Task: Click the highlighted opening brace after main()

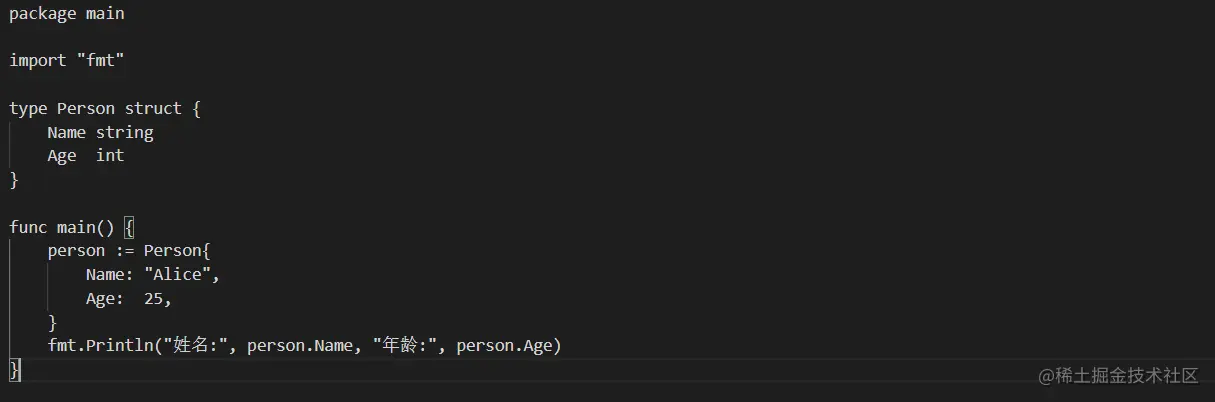Action: [129, 227]
